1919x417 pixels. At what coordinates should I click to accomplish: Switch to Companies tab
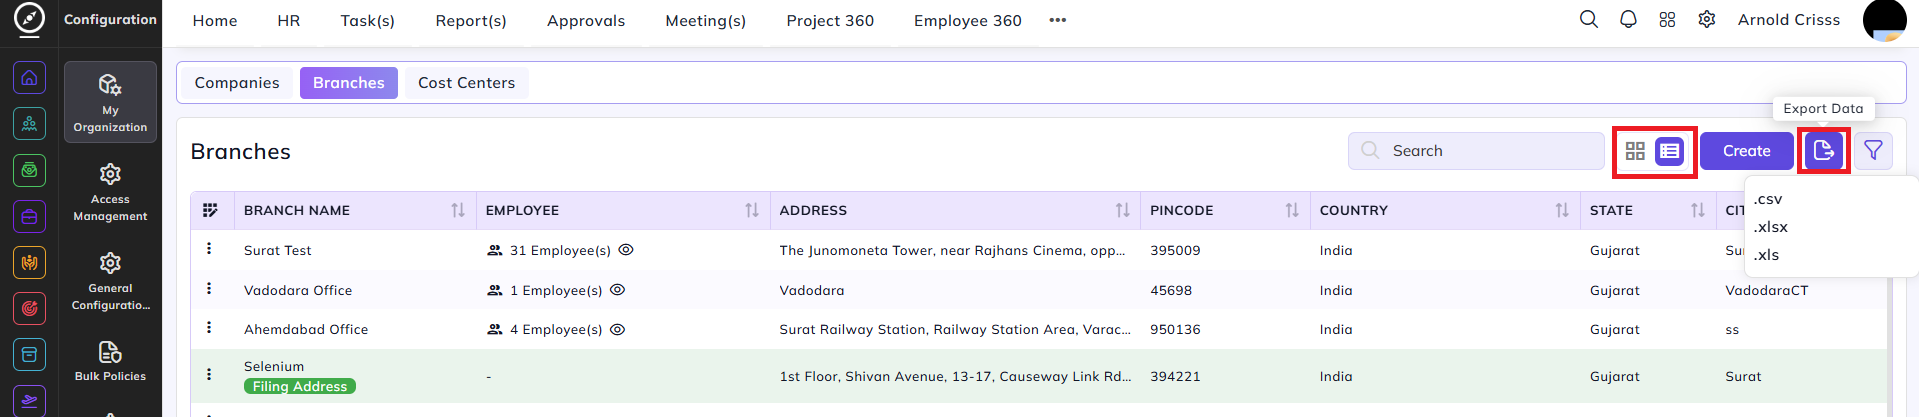(237, 83)
